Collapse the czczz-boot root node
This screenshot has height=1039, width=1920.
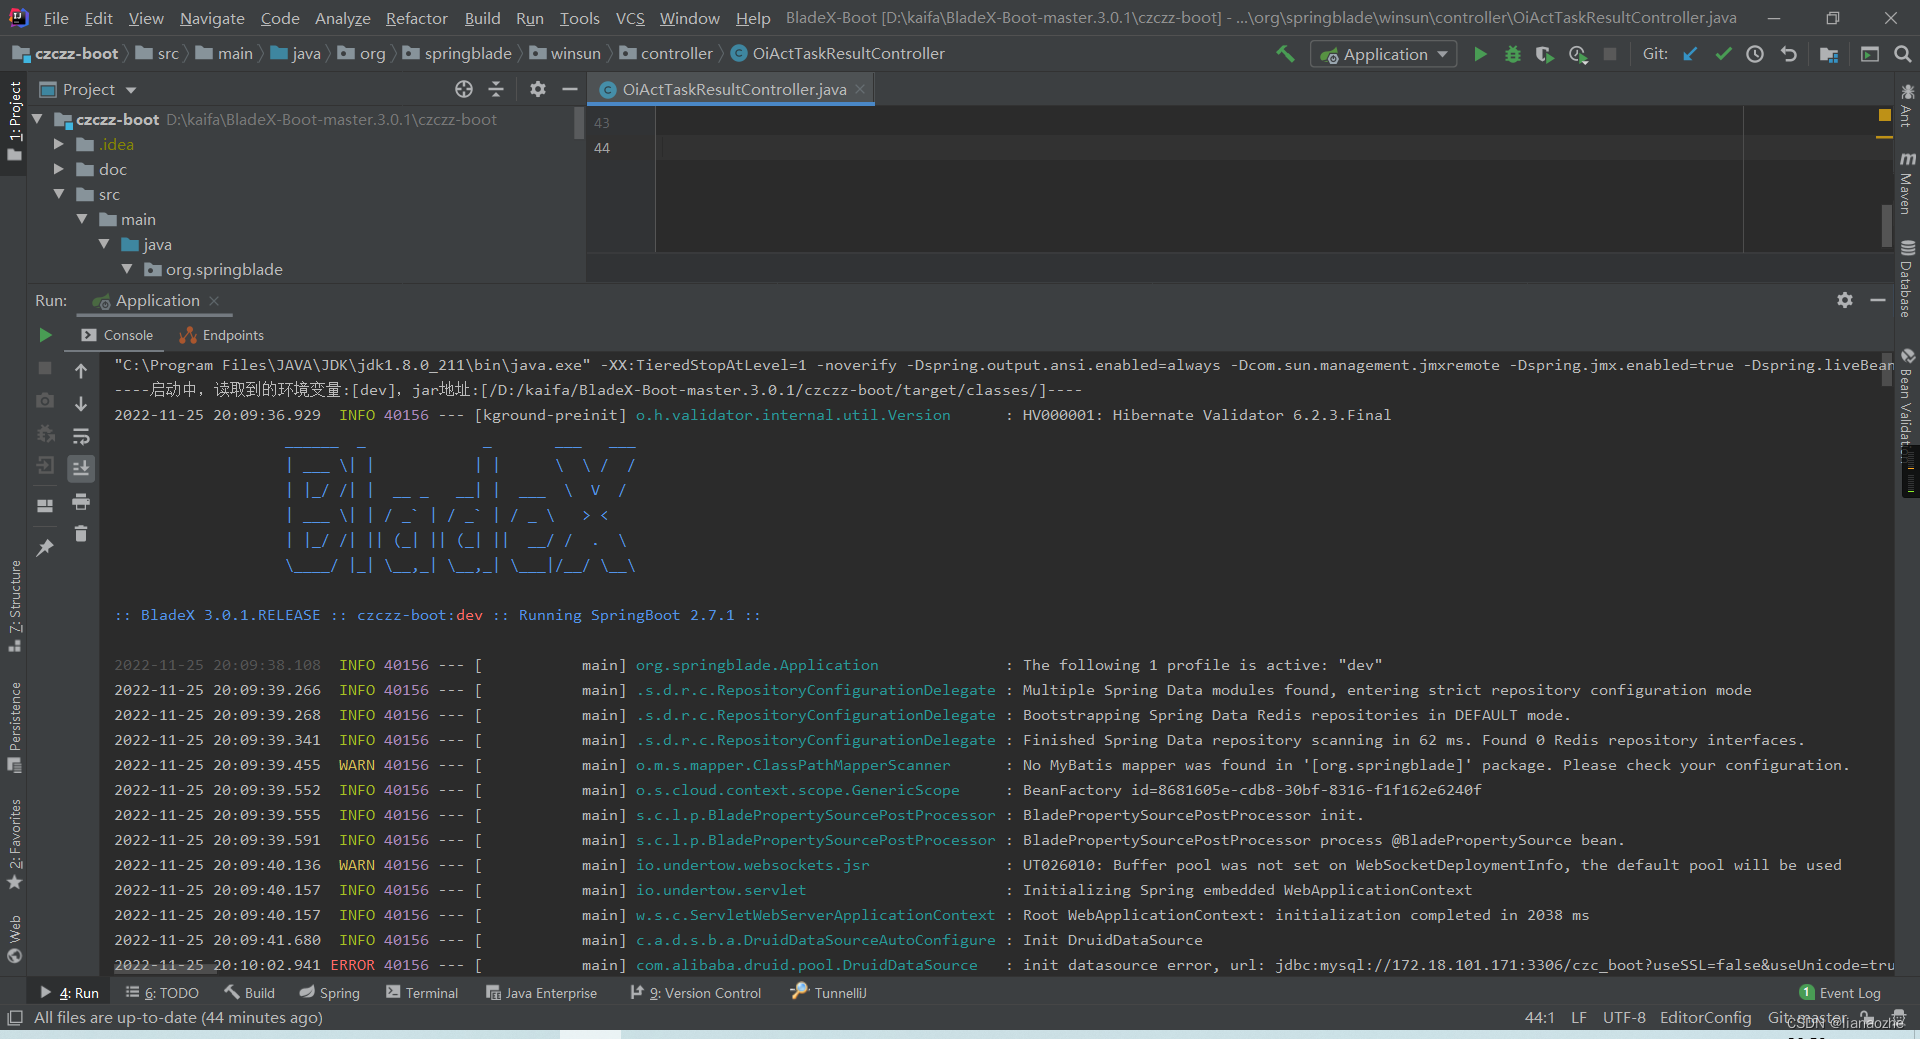(37, 119)
